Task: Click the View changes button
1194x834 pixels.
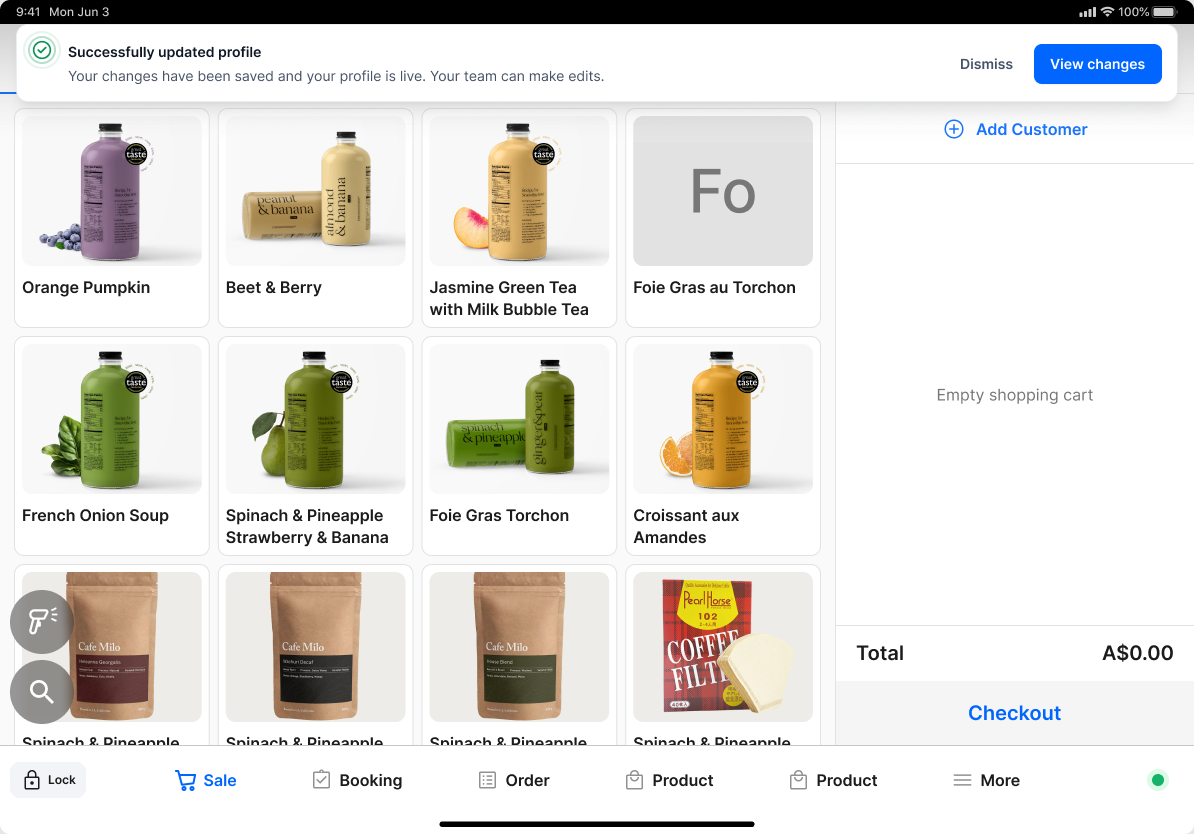Action: pyautogui.click(x=1097, y=64)
